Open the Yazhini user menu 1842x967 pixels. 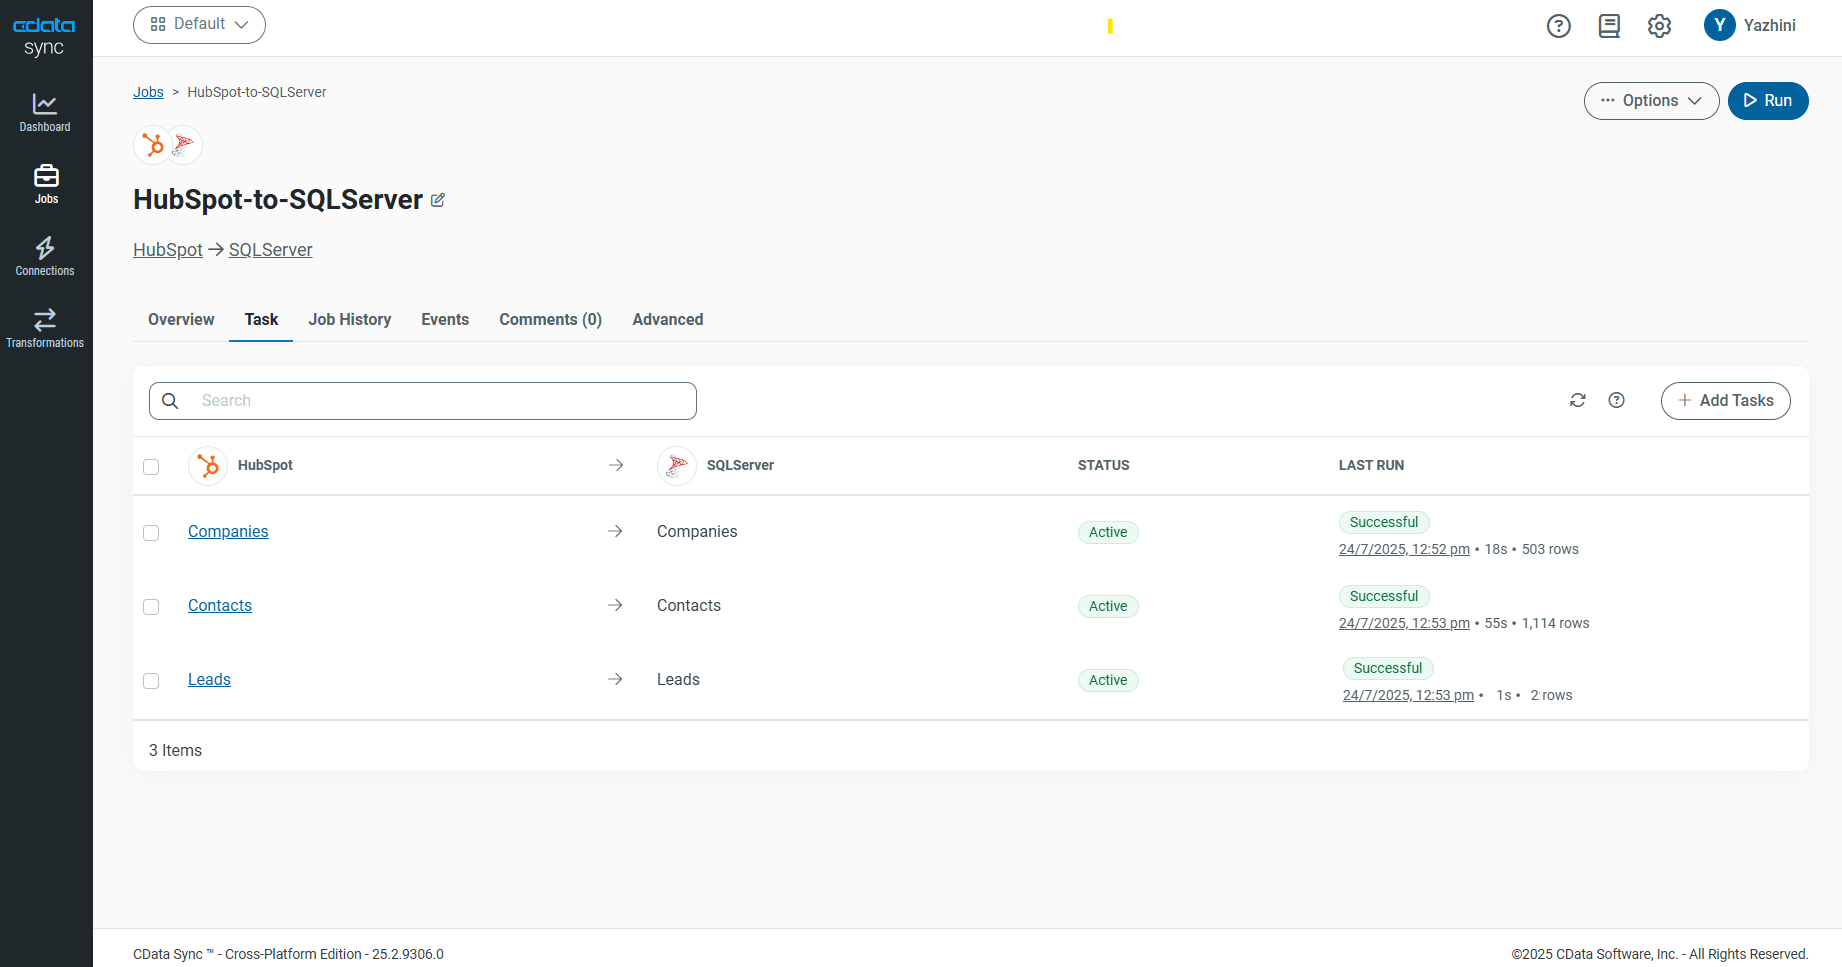pyautogui.click(x=1750, y=26)
